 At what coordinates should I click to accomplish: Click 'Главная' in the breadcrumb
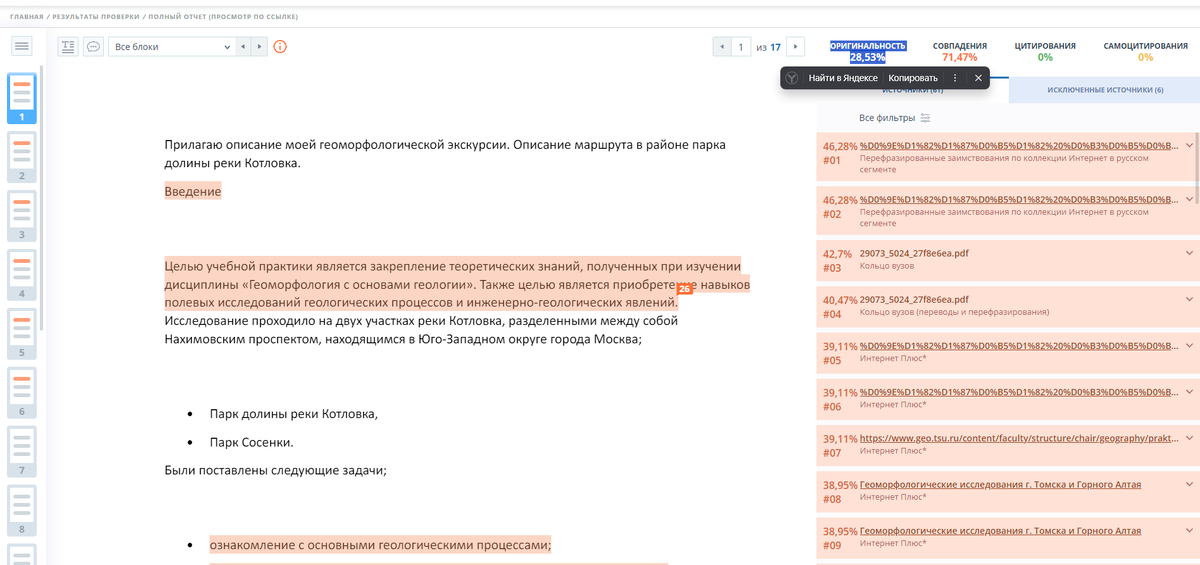[26, 17]
